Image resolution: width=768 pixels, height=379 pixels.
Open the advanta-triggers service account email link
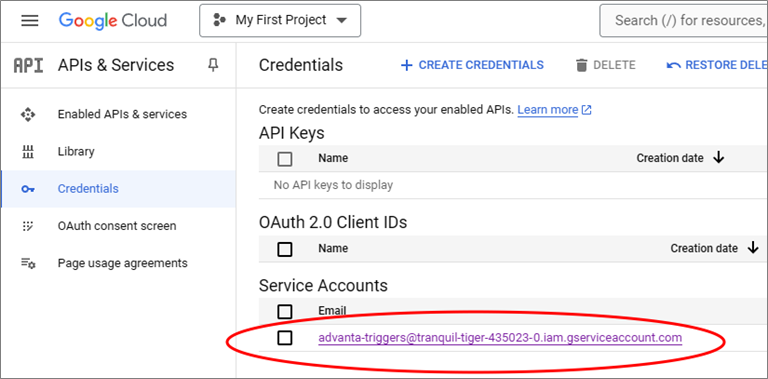pyautogui.click(x=500, y=338)
